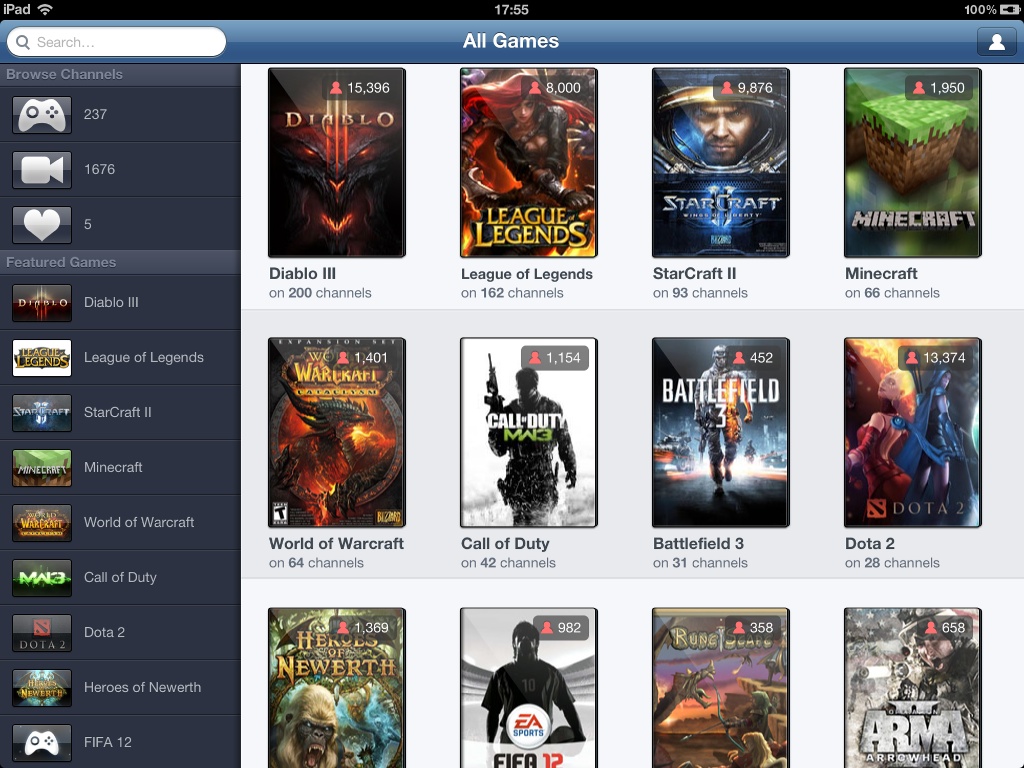Select the League of Legends sidebar icon

point(42,358)
